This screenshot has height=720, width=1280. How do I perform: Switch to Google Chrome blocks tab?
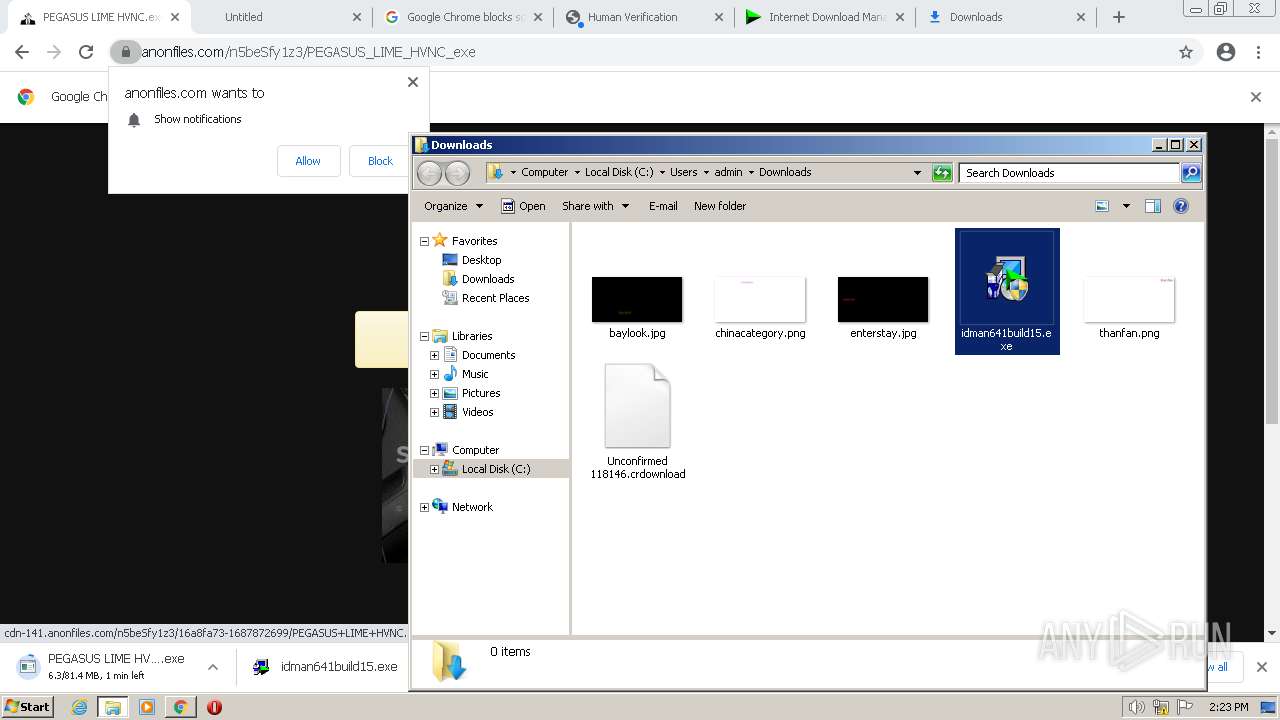click(465, 17)
